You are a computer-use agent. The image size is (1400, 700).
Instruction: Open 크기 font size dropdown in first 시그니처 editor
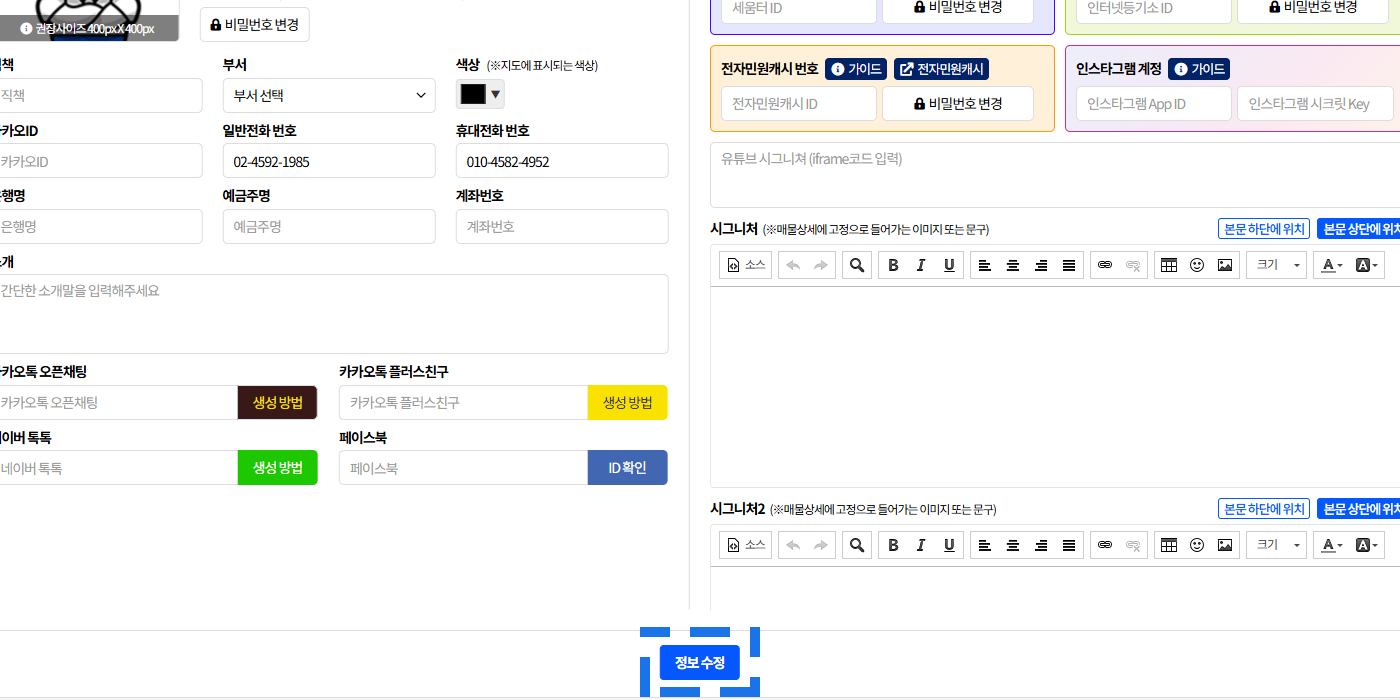1276,265
